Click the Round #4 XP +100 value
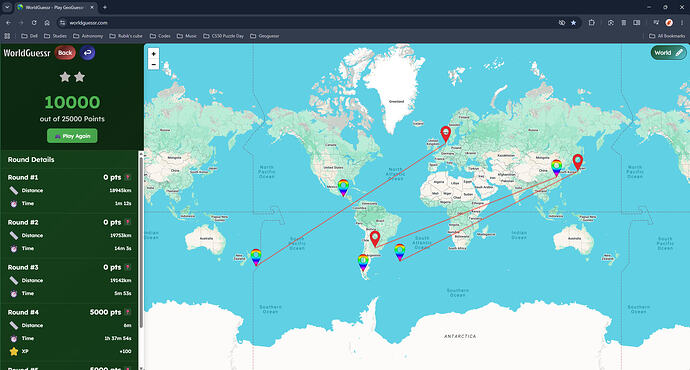This screenshot has width=690, height=370. coord(125,352)
